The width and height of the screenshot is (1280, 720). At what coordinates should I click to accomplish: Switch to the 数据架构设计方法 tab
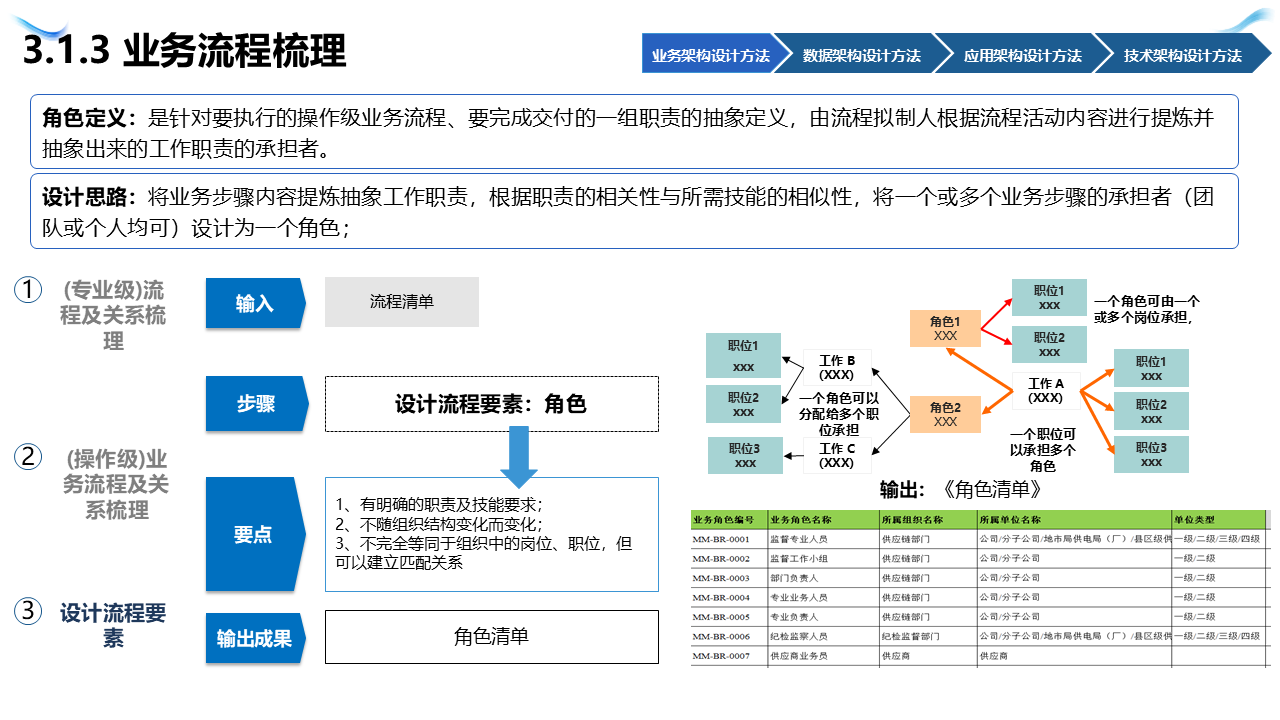click(x=861, y=56)
